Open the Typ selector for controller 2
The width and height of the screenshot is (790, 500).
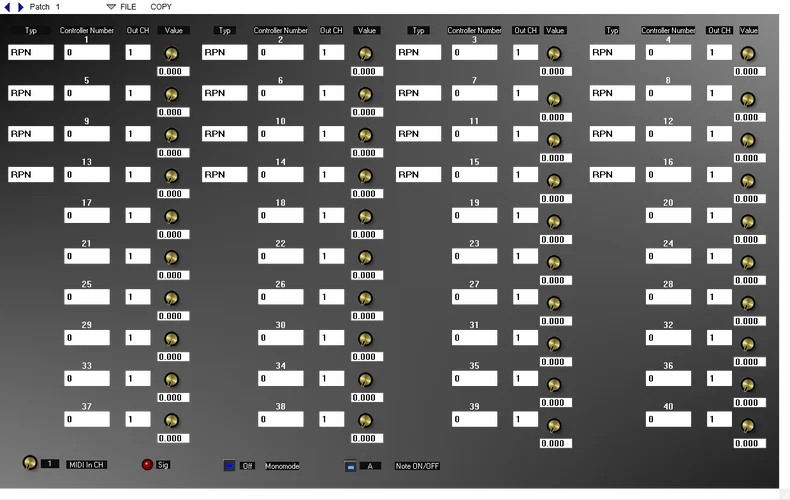tap(225, 52)
